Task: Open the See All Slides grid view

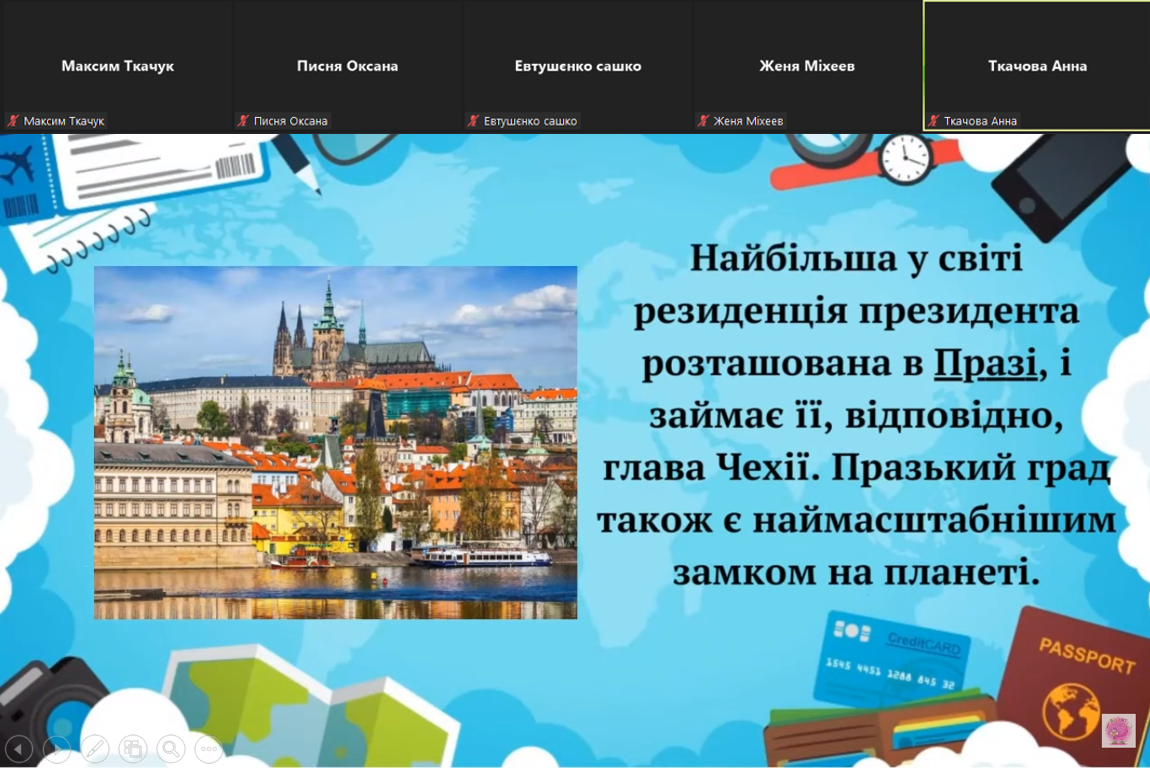Action: (x=133, y=748)
